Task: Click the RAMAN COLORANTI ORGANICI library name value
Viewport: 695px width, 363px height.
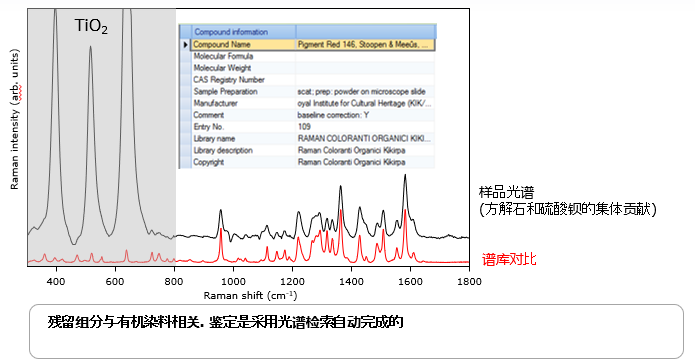Action: pos(365,139)
